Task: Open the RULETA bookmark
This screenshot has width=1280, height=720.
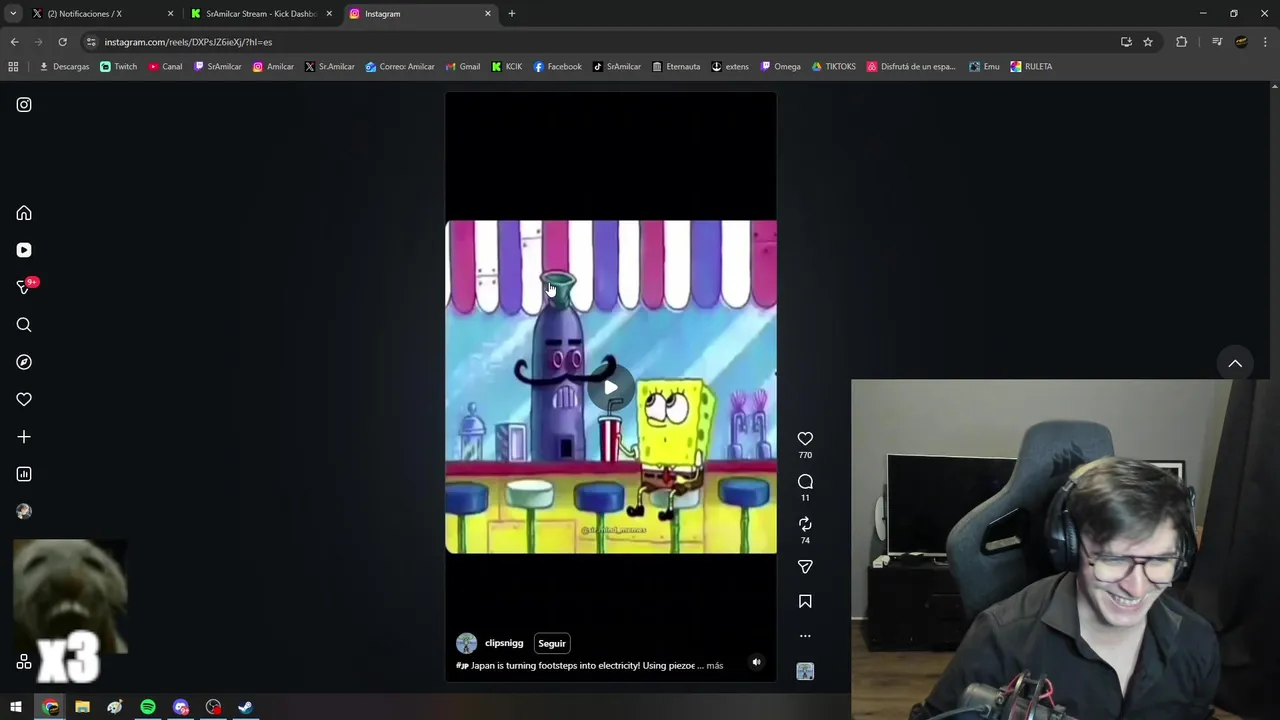Action: point(1031,67)
